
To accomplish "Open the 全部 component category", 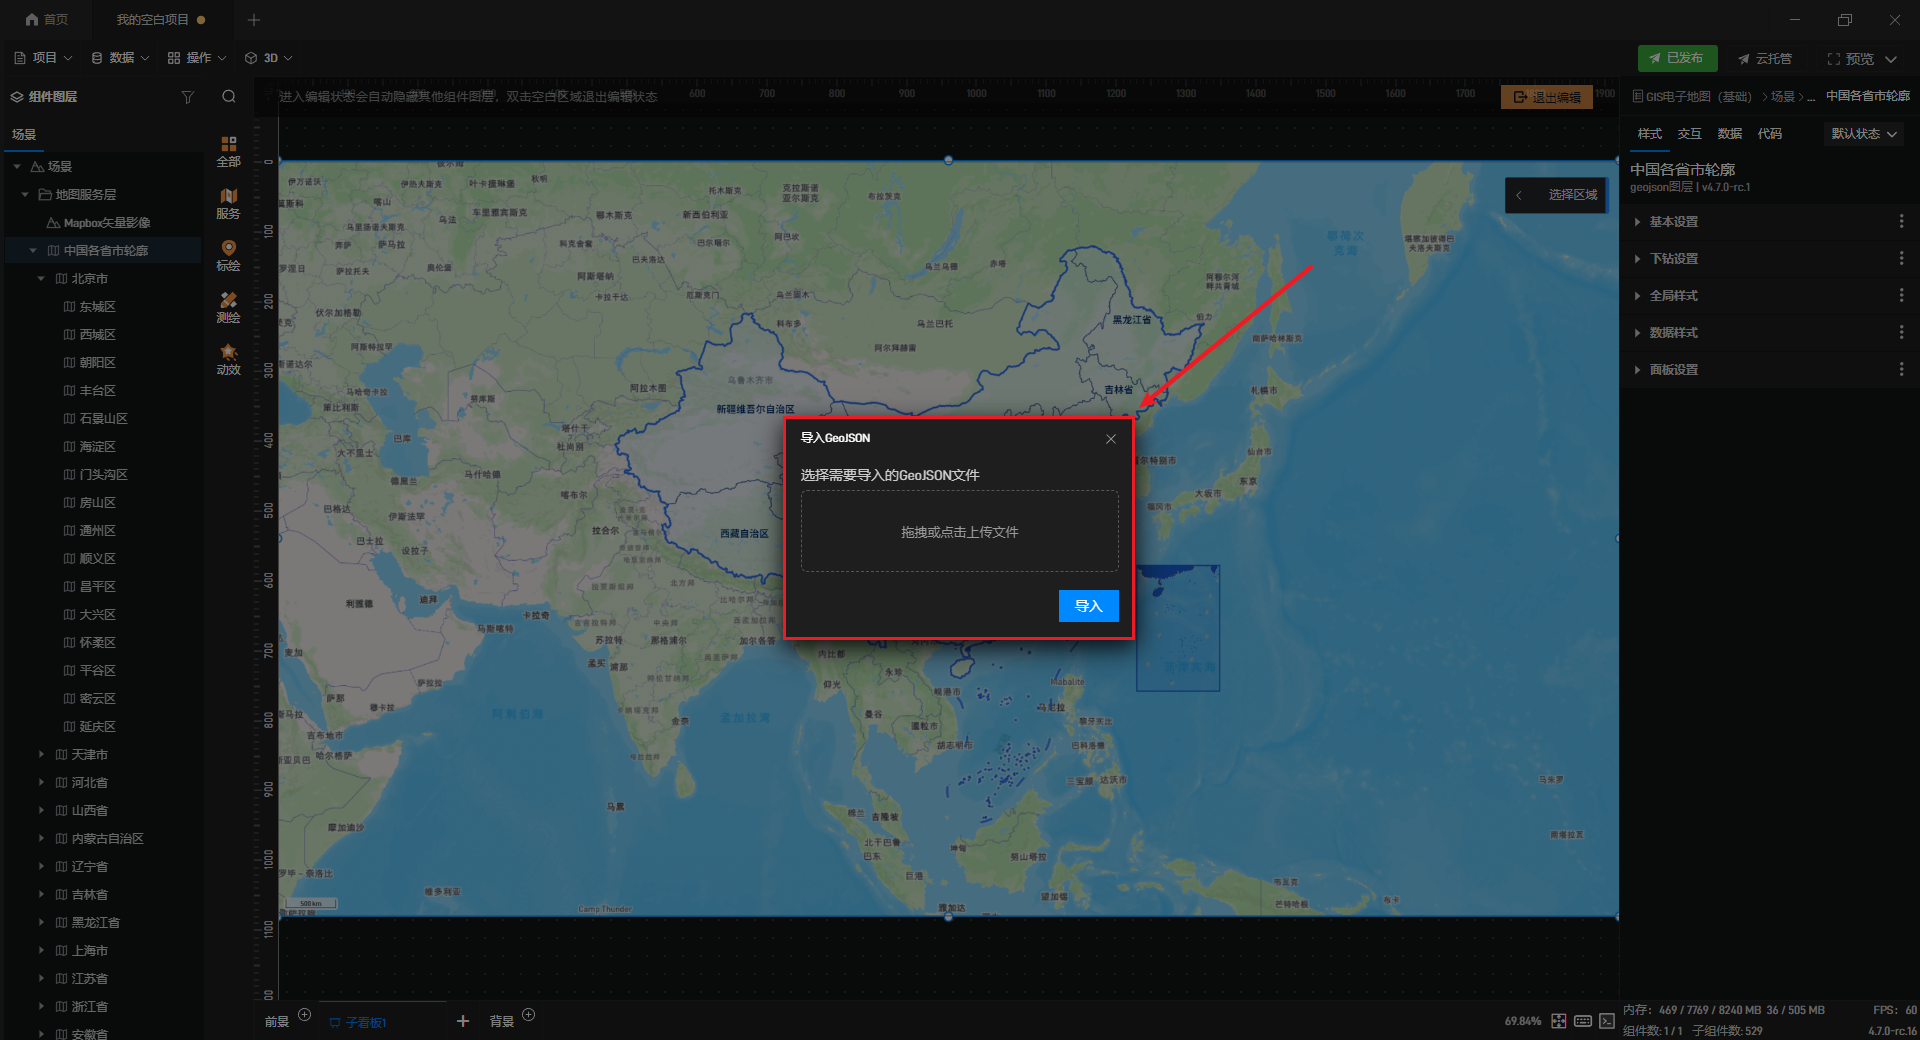I will [x=229, y=151].
